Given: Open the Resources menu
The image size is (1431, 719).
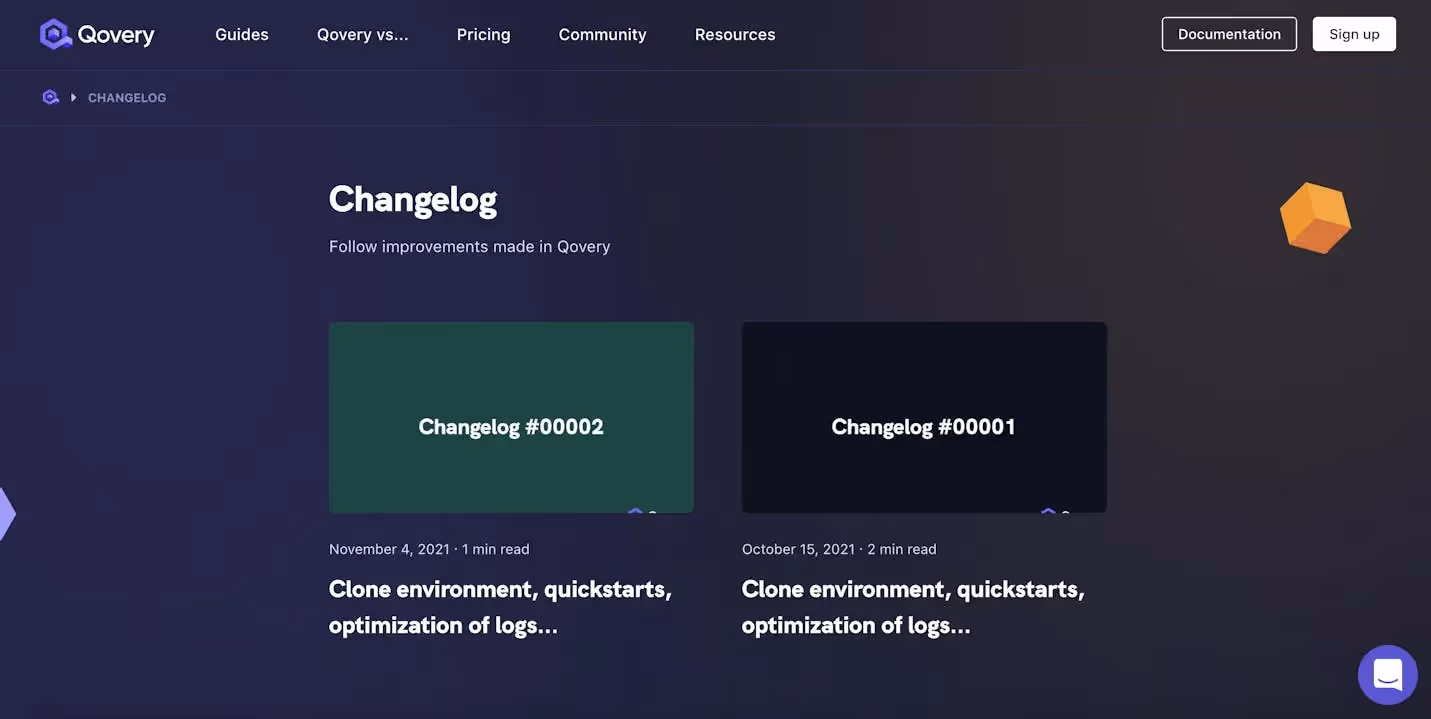Looking at the screenshot, I should (x=735, y=32).
